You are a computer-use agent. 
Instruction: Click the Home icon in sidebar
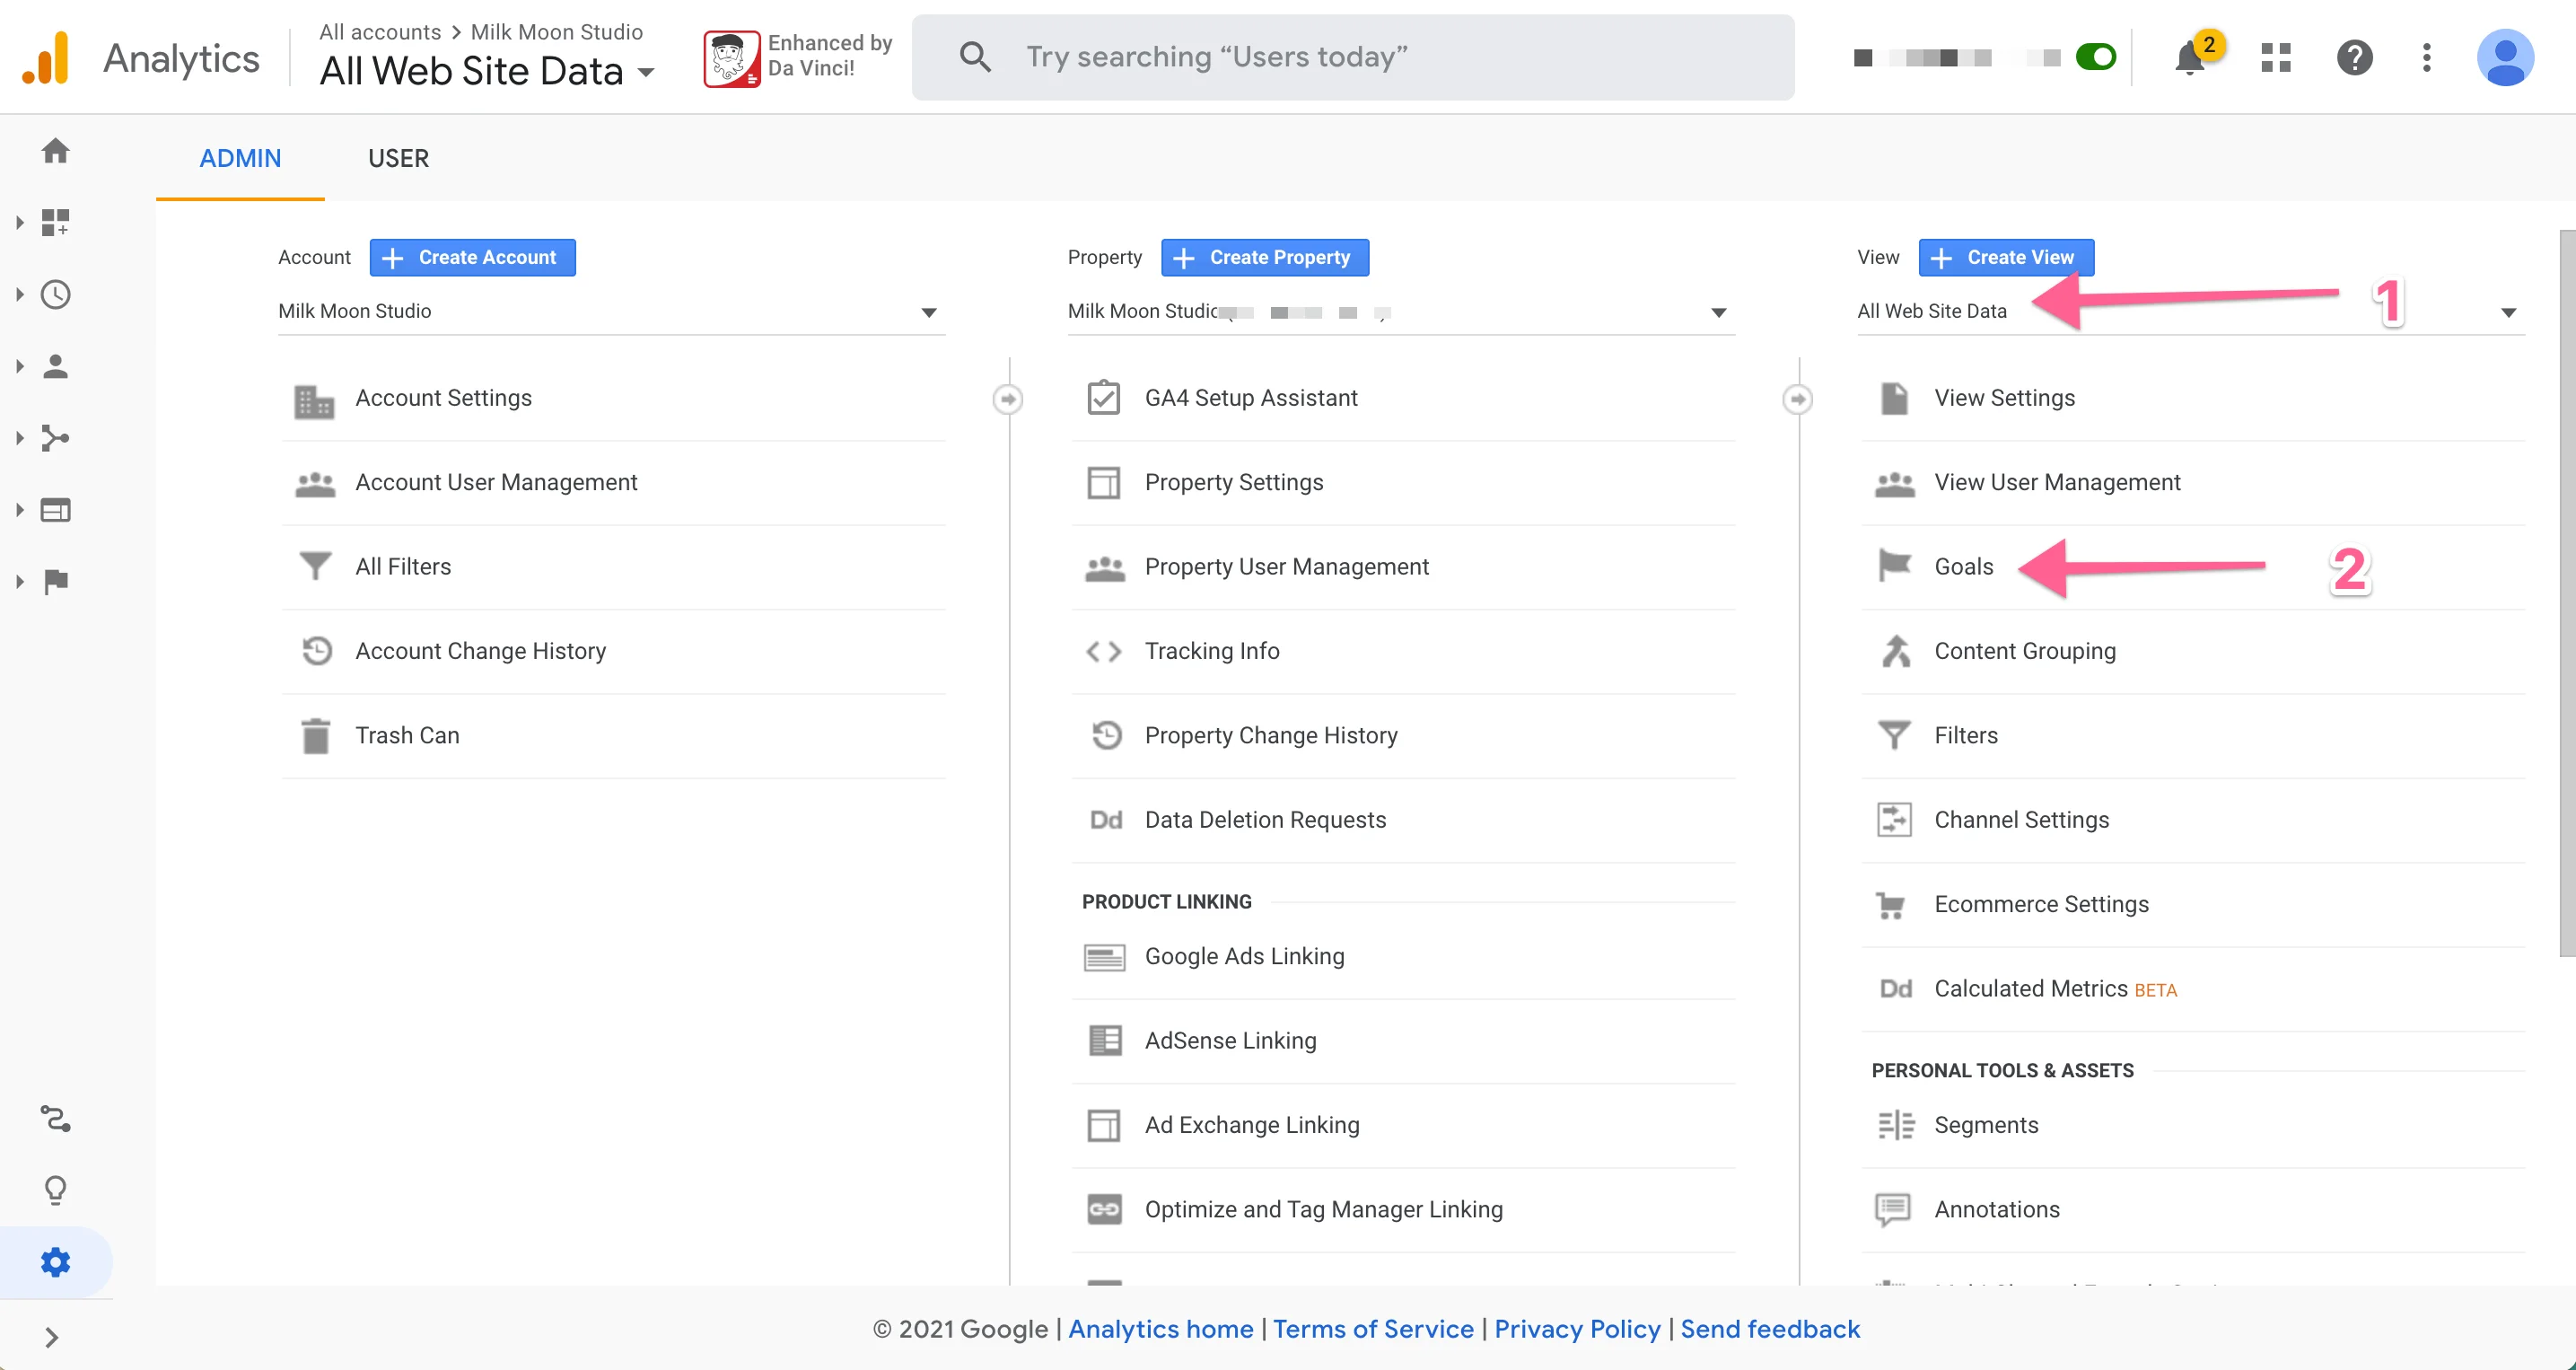point(56,151)
